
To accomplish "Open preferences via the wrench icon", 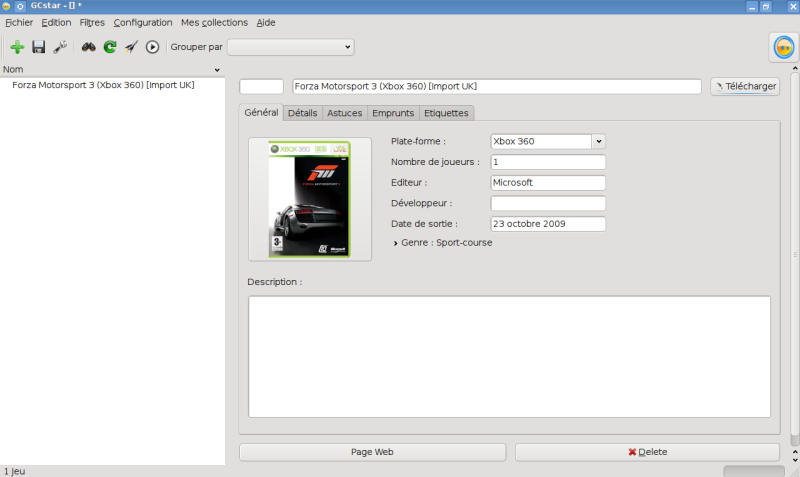I will pos(60,47).
